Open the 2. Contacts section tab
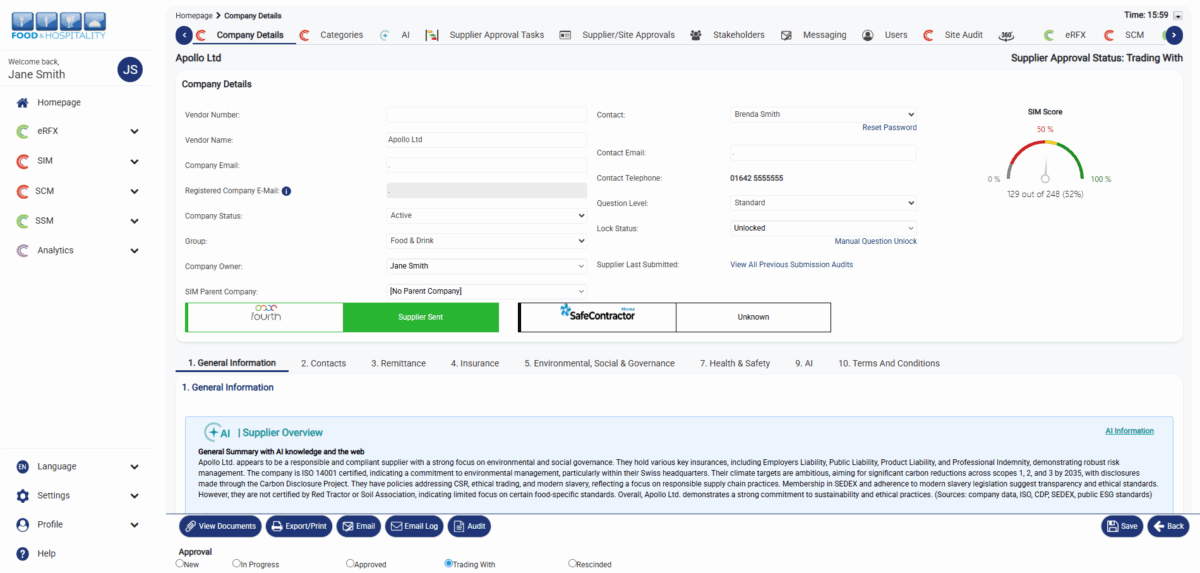This screenshot has width=1200, height=573. (x=323, y=363)
